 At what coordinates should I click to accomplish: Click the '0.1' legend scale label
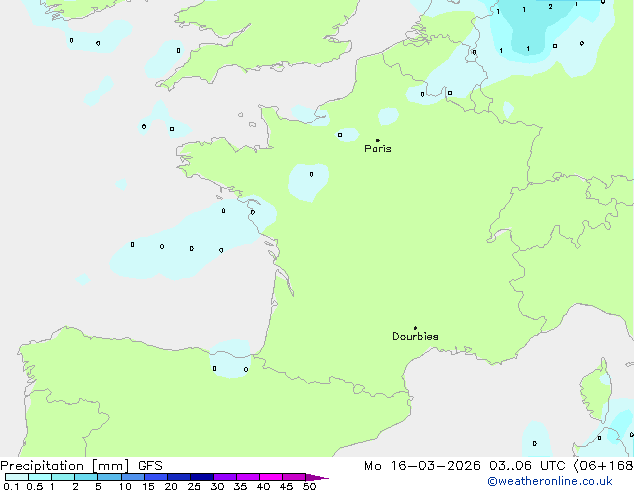coord(11,486)
